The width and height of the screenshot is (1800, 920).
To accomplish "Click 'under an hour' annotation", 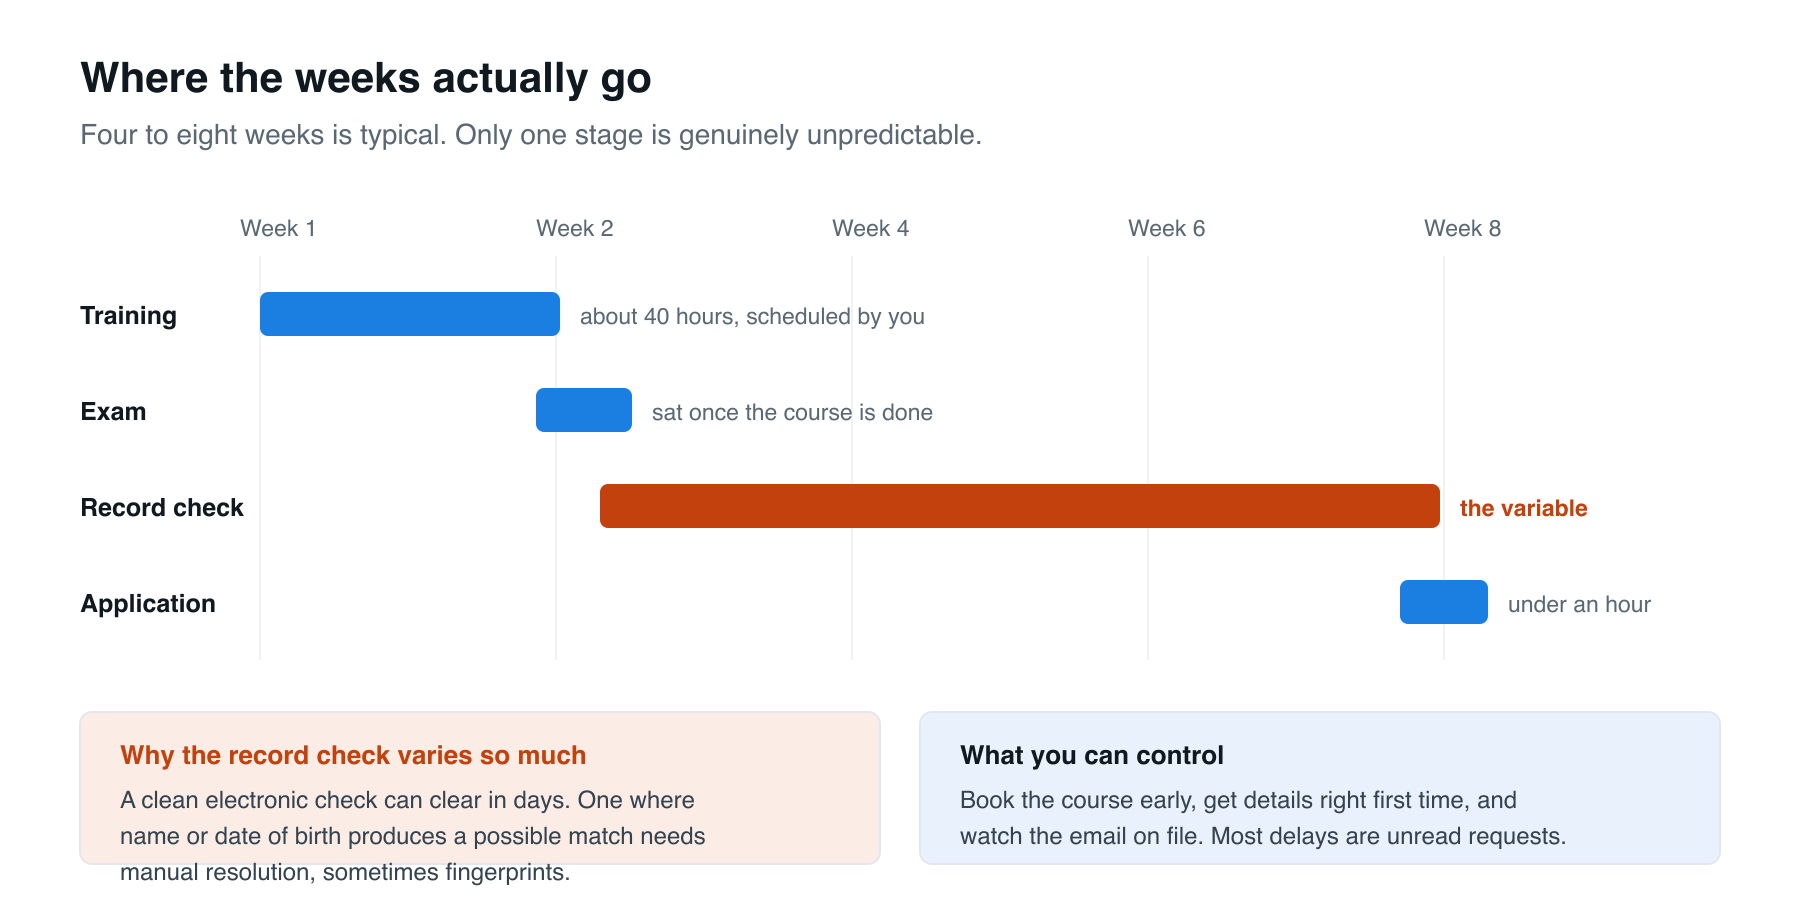I will coord(1579,604).
